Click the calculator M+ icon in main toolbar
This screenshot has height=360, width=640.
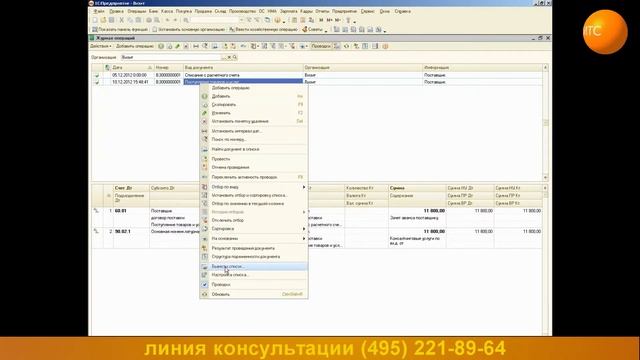(x=329, y=20)
